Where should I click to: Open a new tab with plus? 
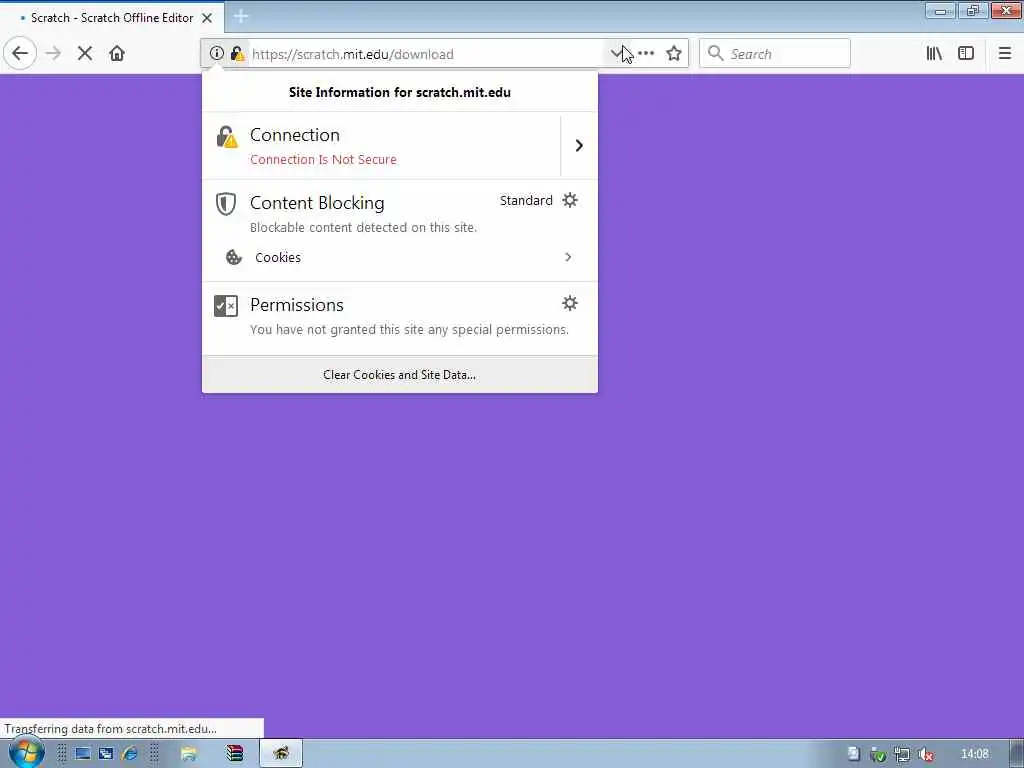coord(241,16)
